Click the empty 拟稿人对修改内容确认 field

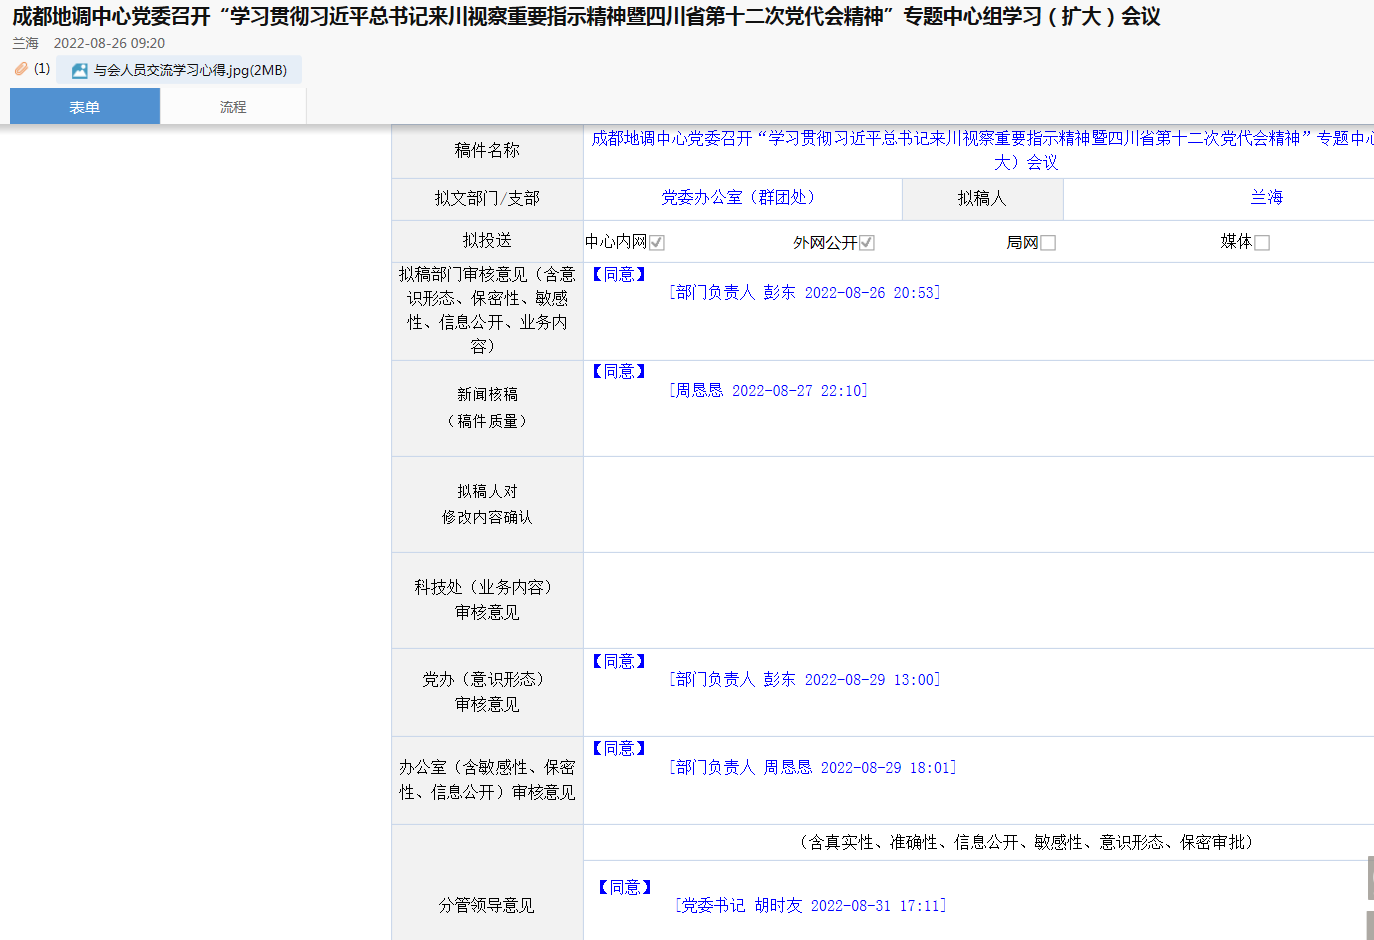(979, 505)
